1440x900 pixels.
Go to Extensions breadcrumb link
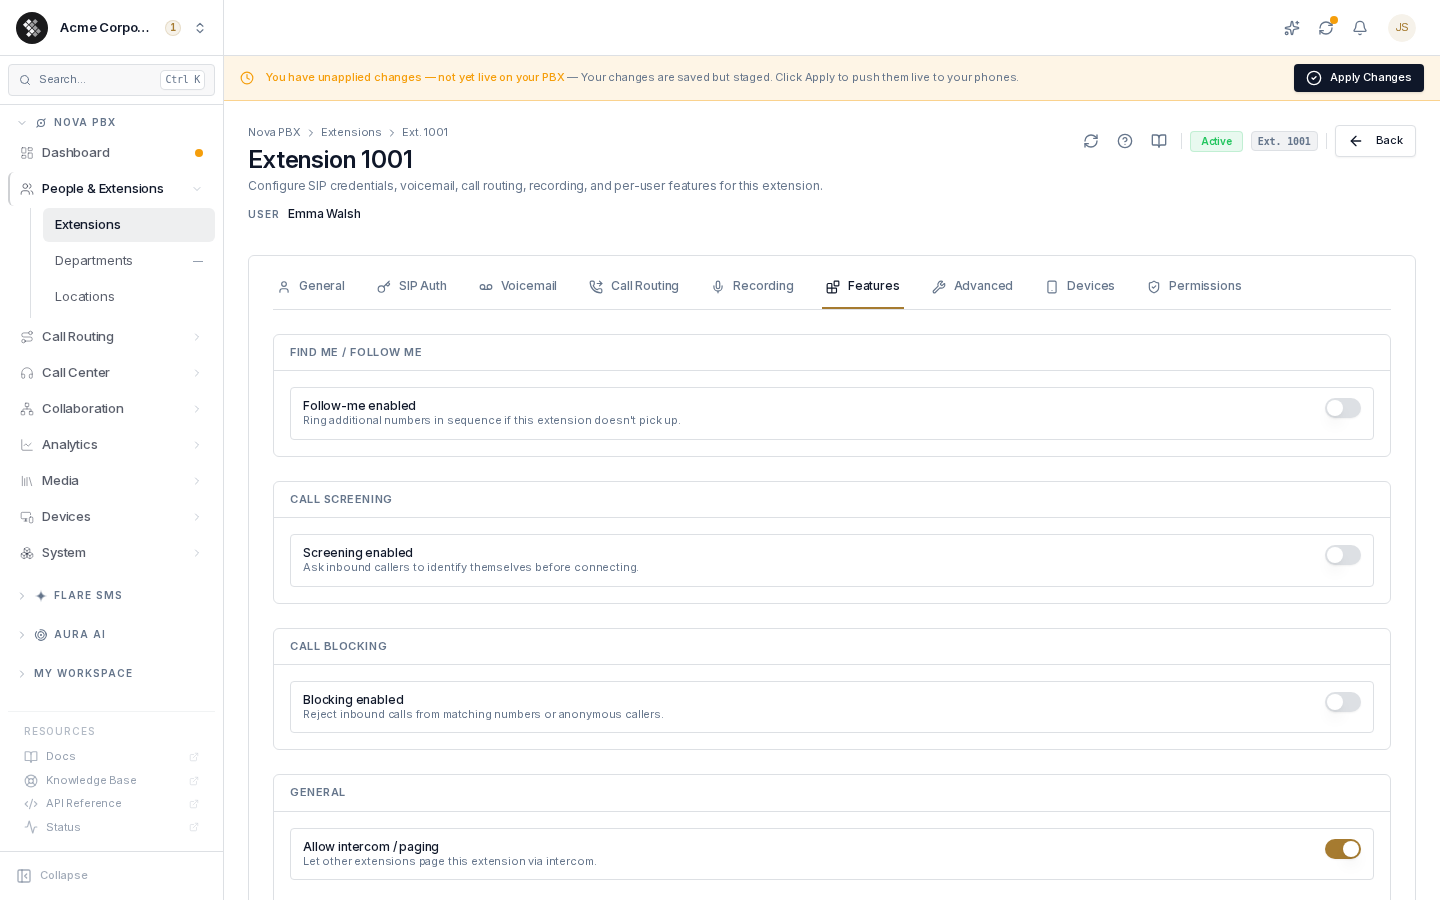(351, 133)
